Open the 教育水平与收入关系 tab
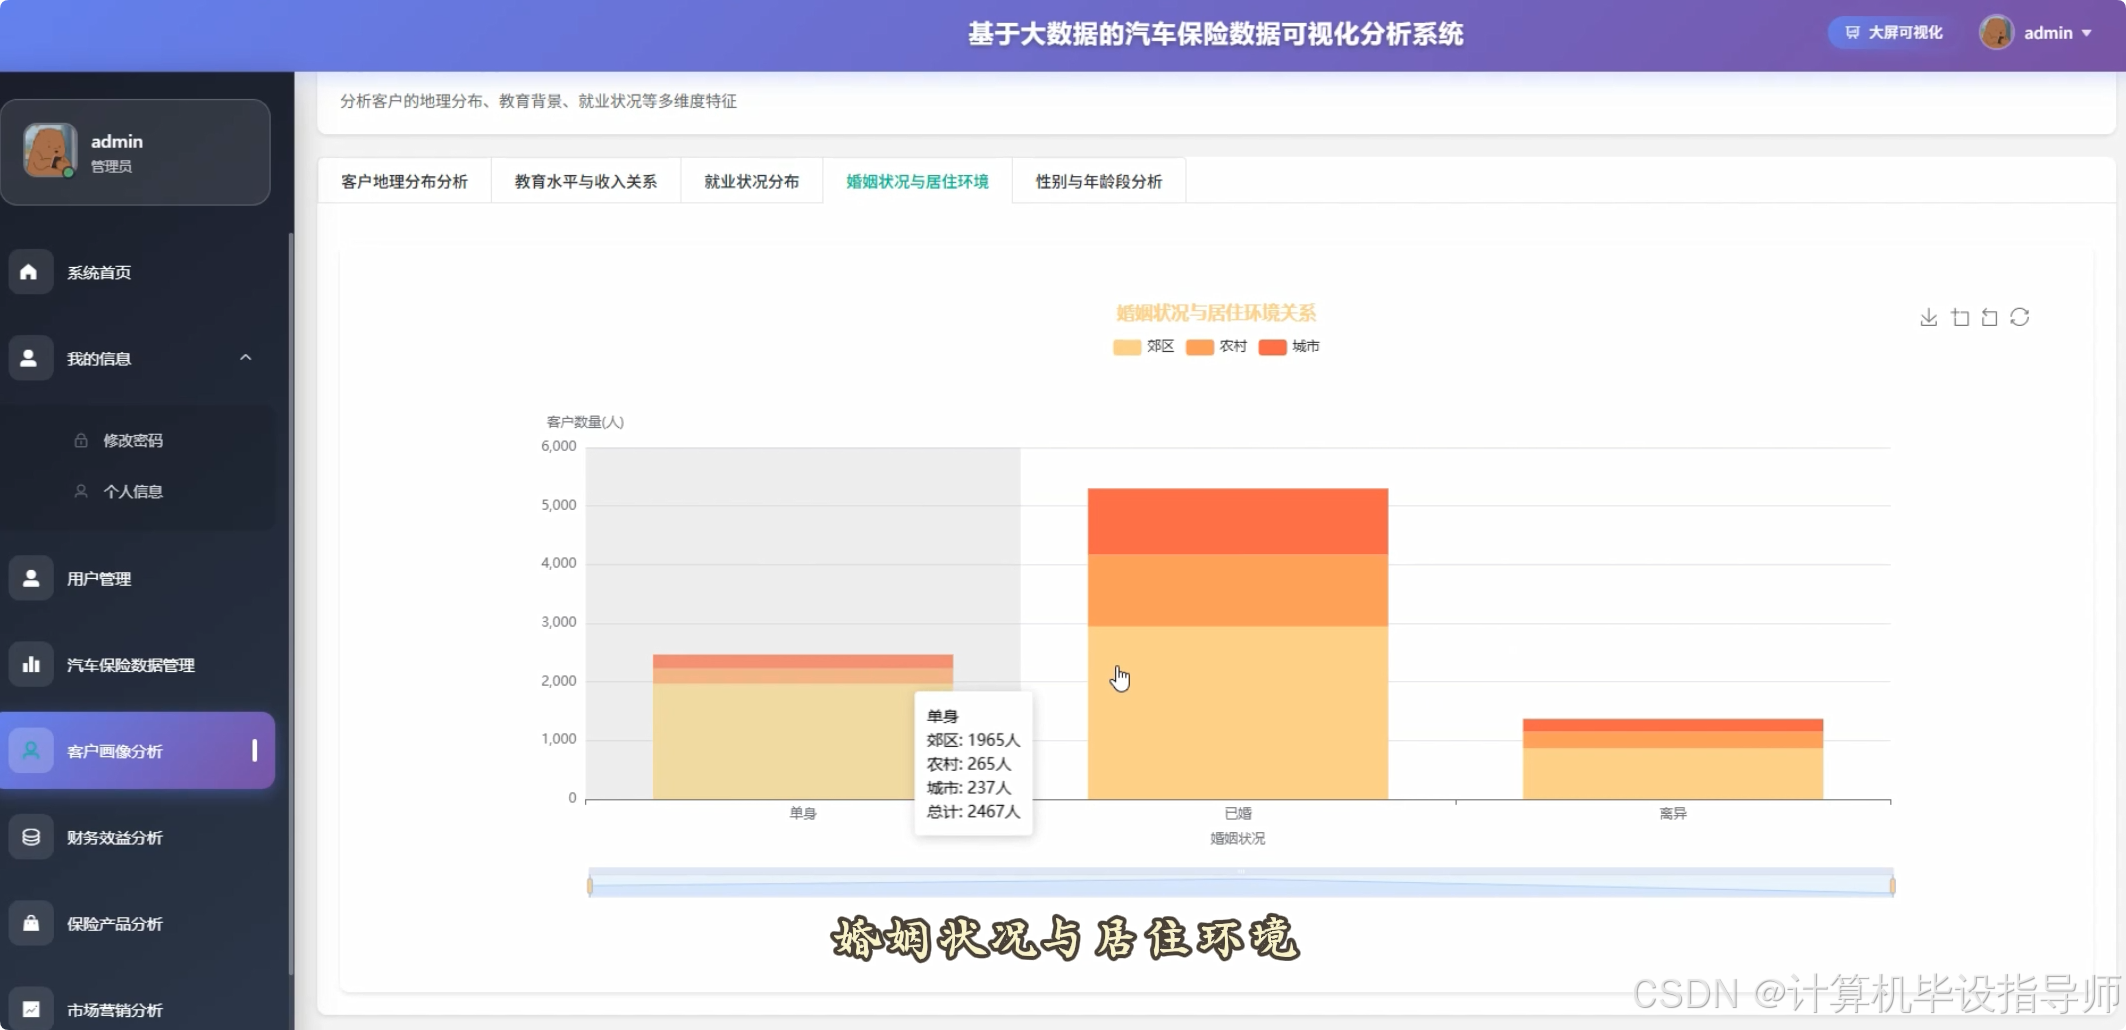The image size is (2126, 1030). 585,181
